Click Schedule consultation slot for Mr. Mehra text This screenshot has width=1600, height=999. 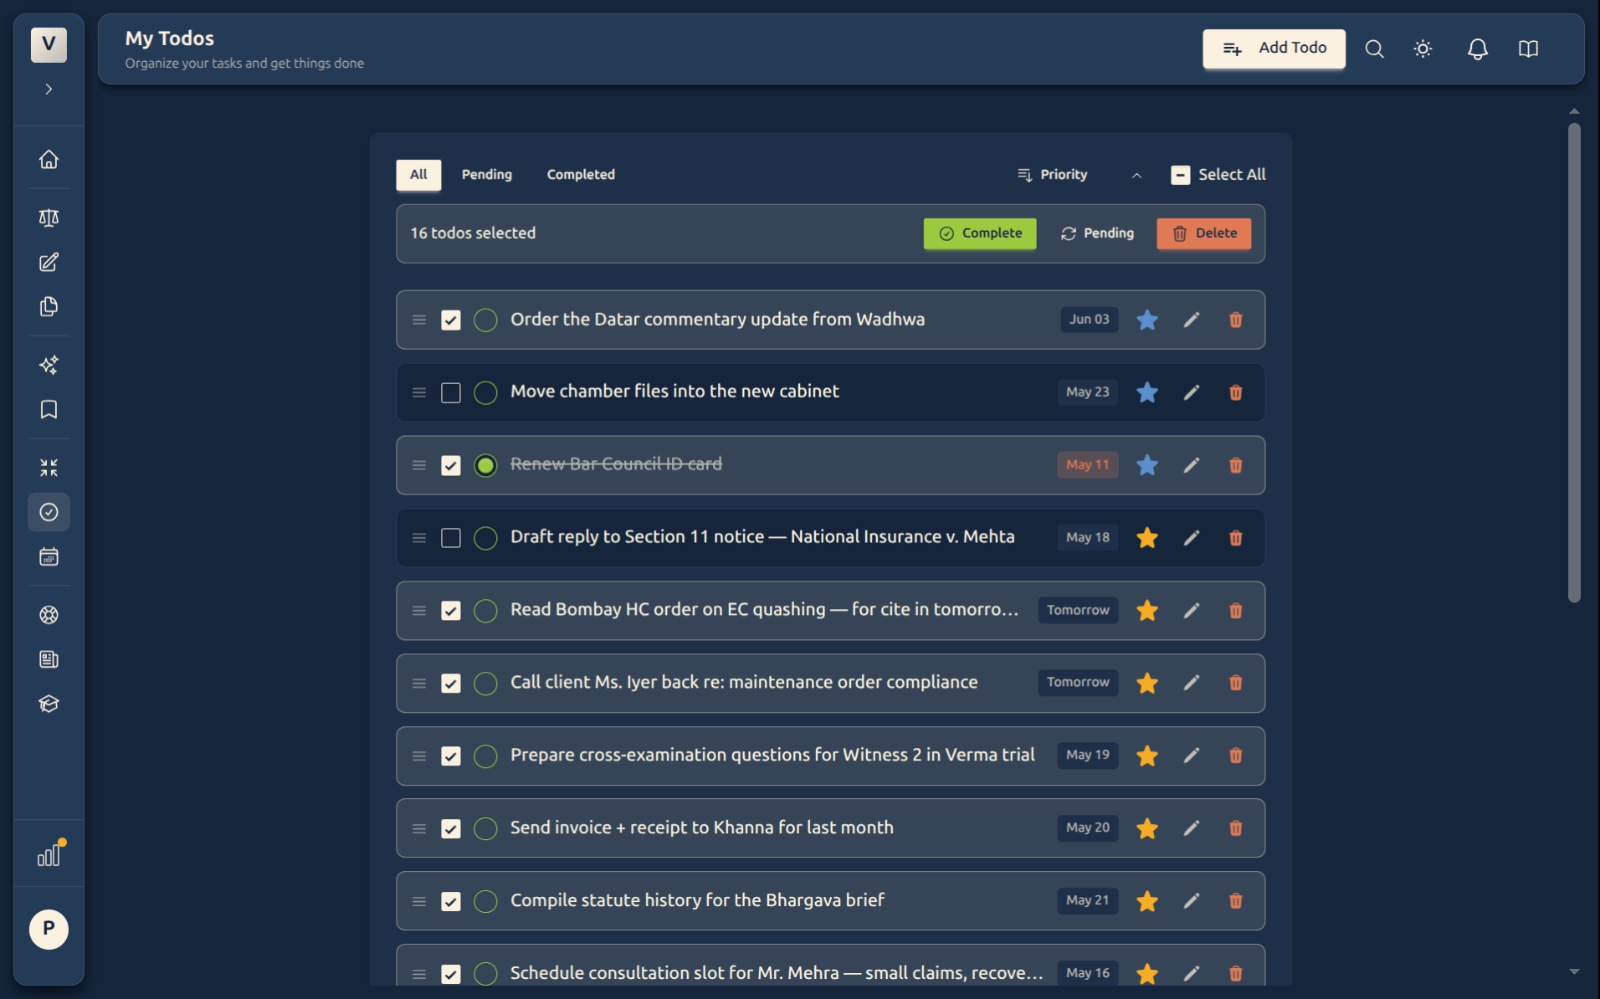(x=775, y=973)
